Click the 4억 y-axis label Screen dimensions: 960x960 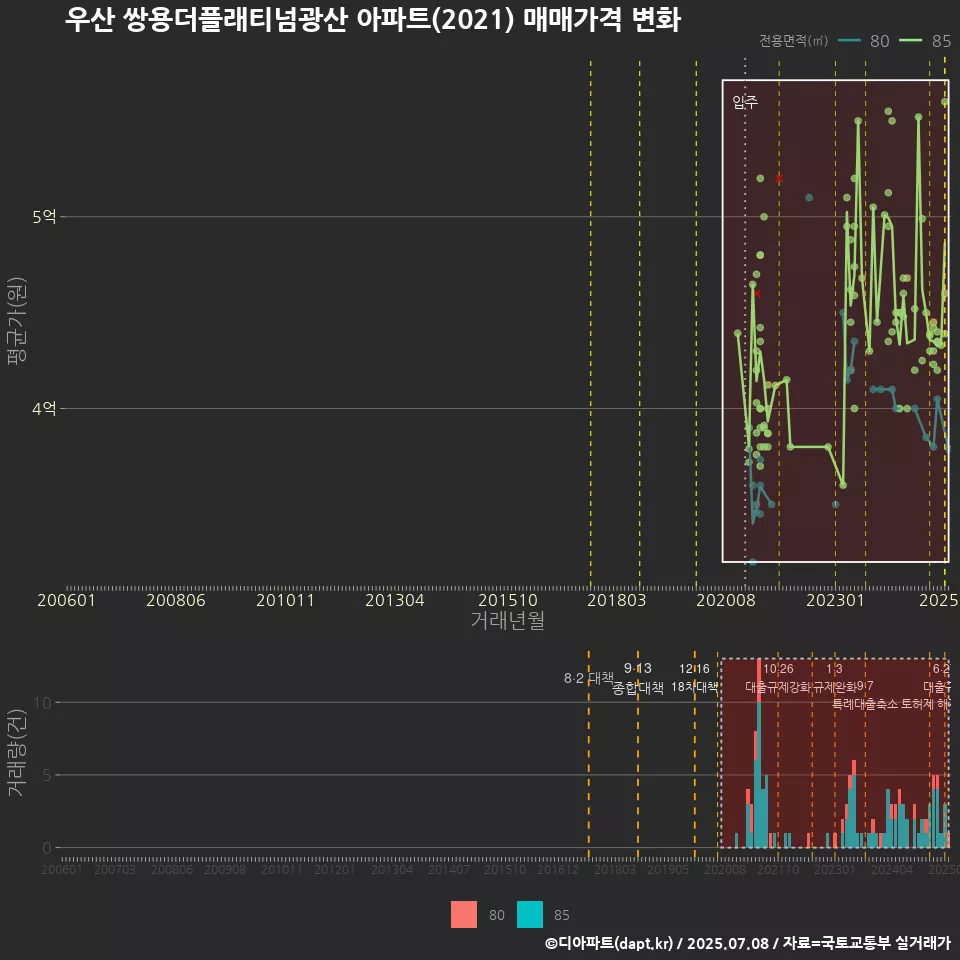[x=44, y=408]
